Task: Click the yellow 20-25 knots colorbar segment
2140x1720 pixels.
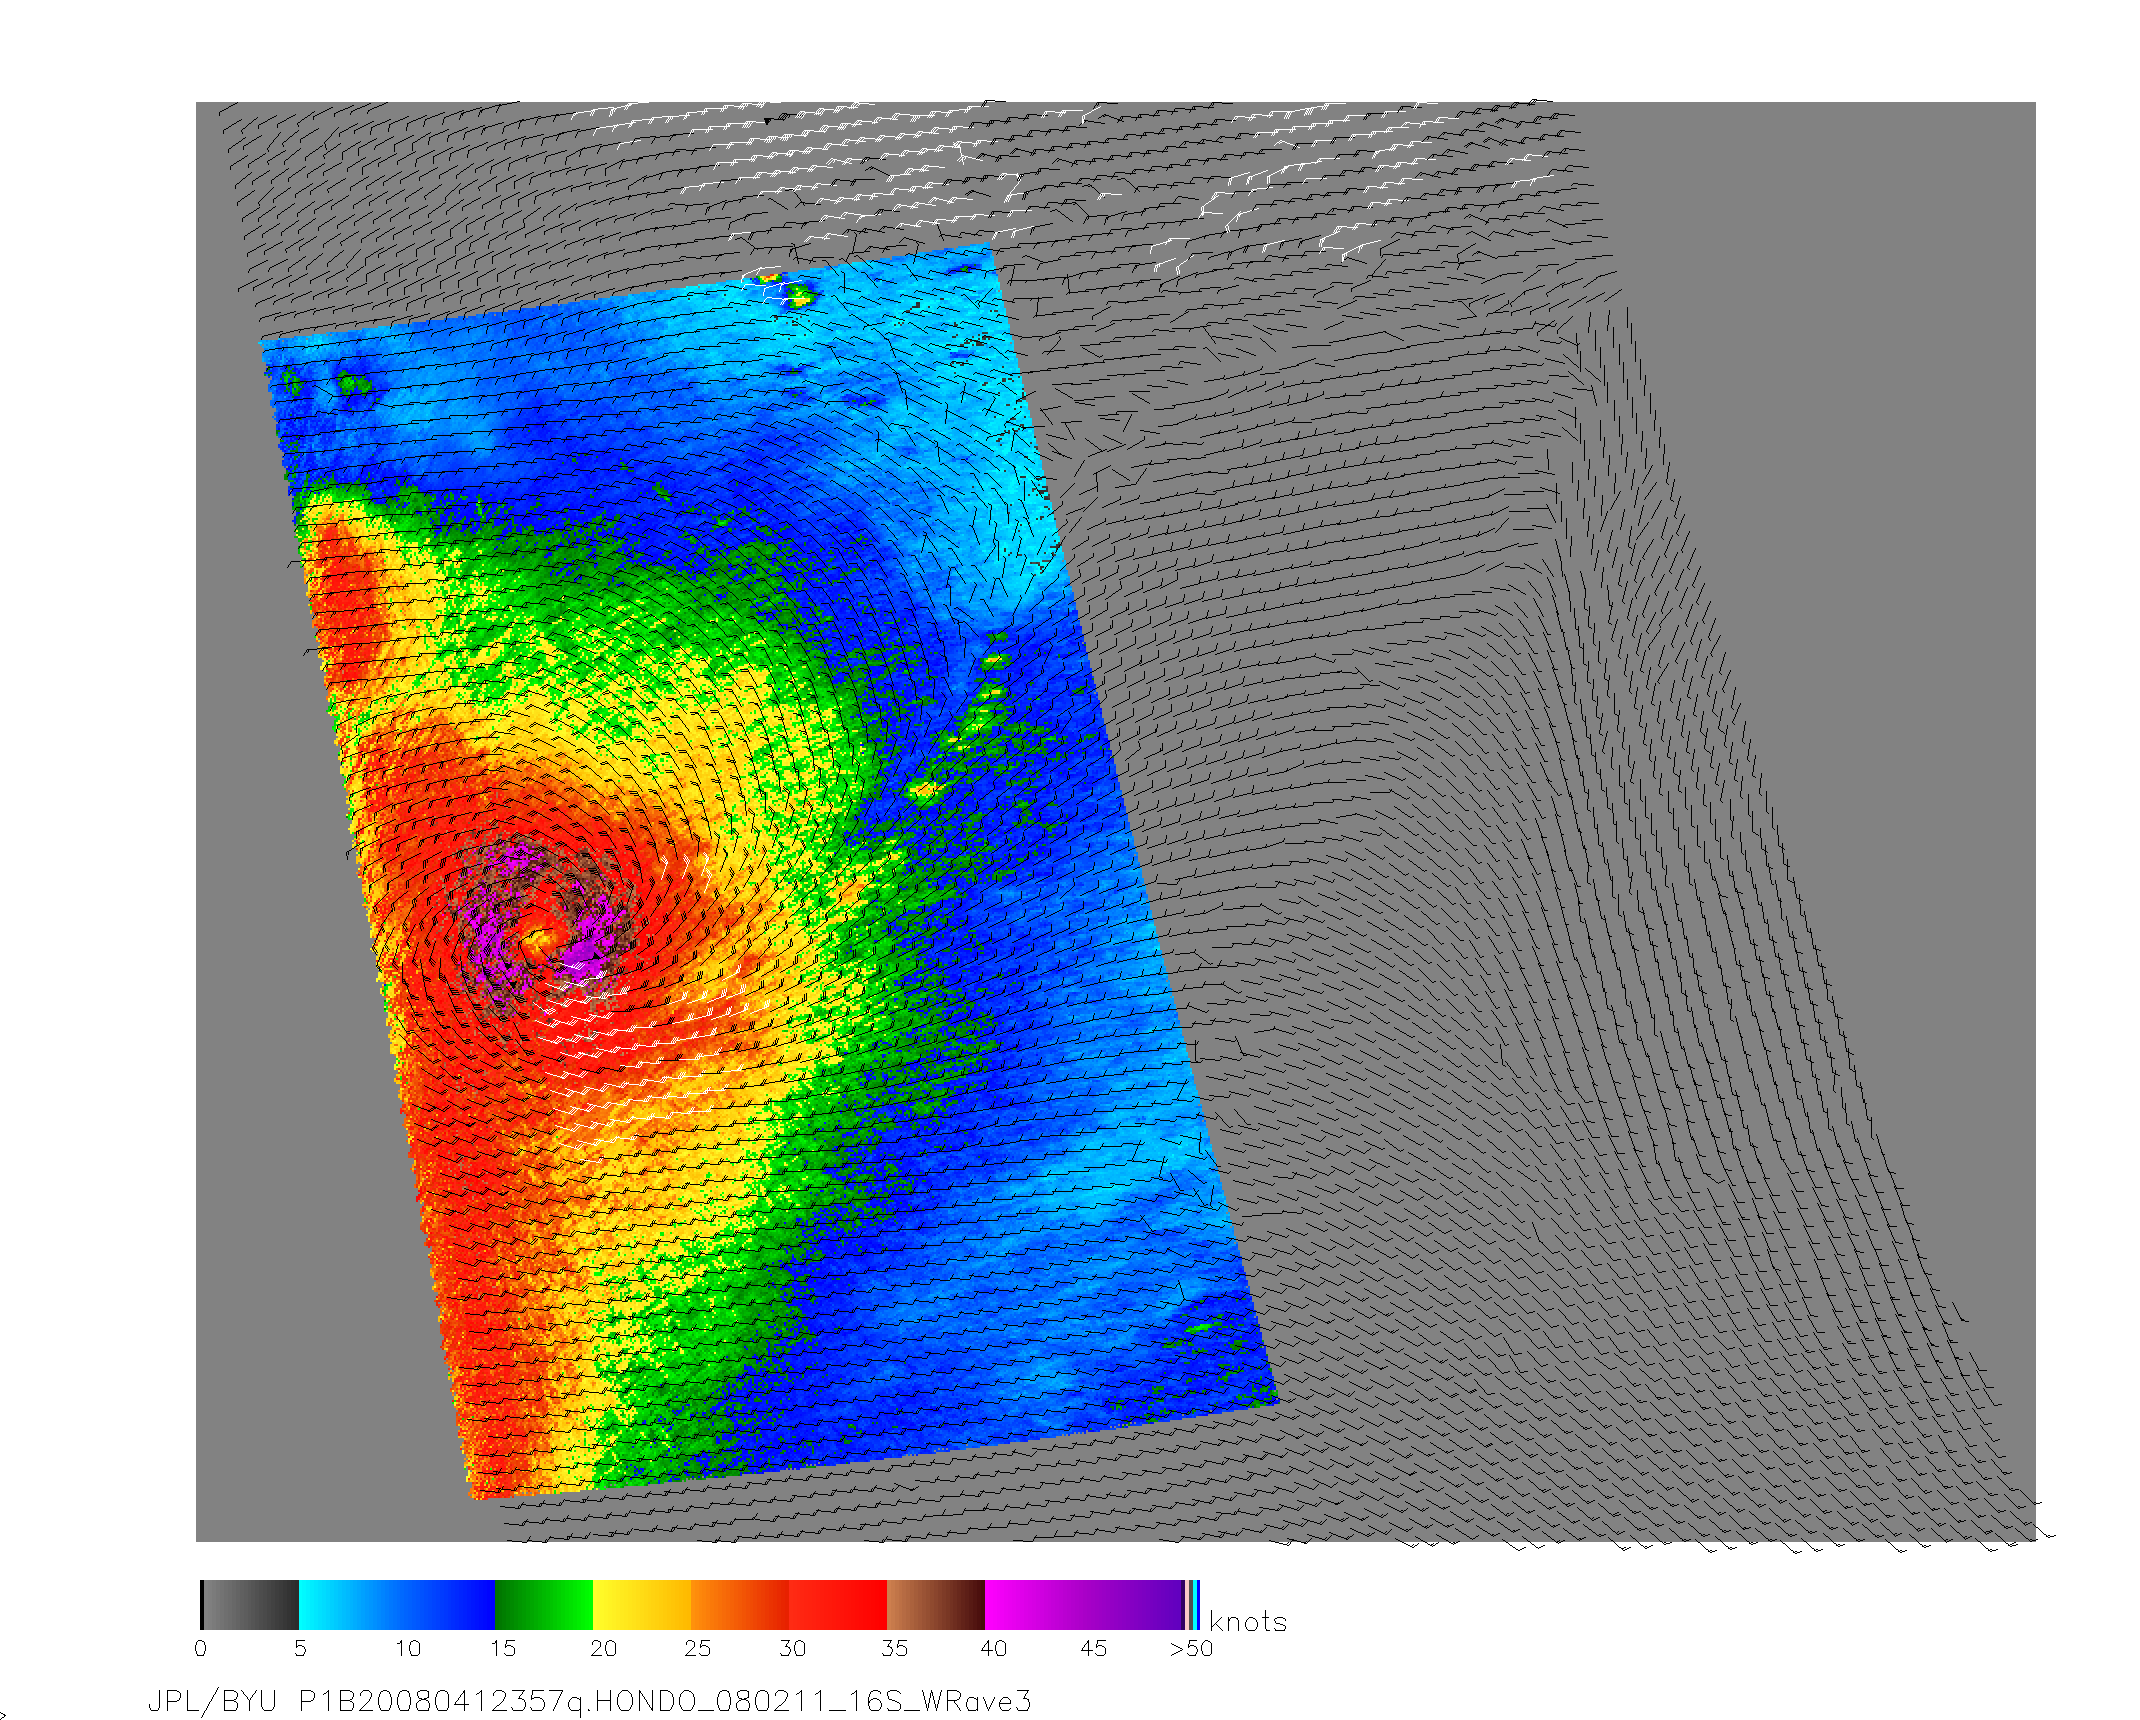Action: click(x=642, y=1605)
